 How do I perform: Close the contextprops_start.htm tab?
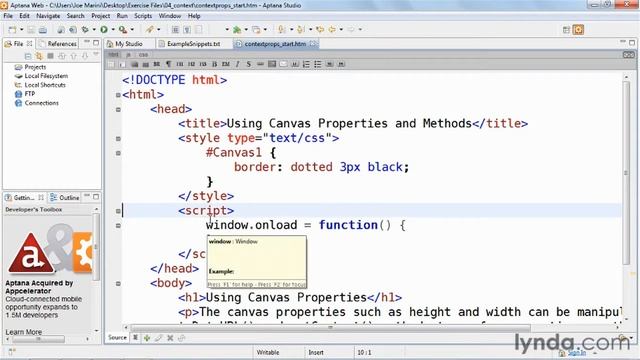point(313,44)
